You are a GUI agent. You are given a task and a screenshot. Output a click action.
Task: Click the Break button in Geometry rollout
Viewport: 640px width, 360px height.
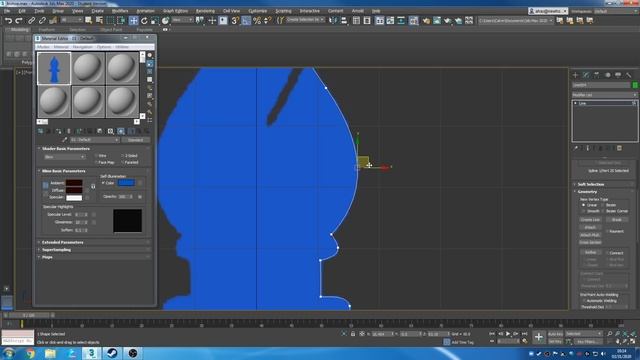(617, 220)
